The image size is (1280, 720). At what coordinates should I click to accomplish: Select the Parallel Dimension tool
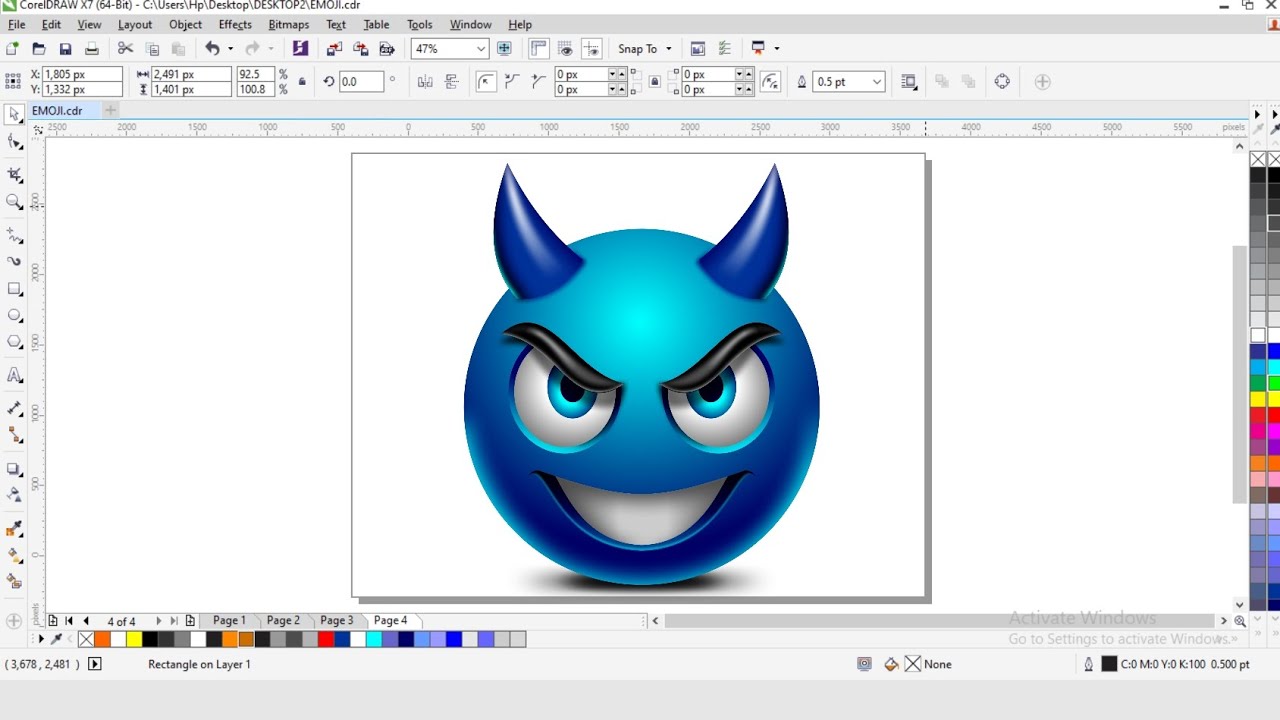(x=14, y=408)
